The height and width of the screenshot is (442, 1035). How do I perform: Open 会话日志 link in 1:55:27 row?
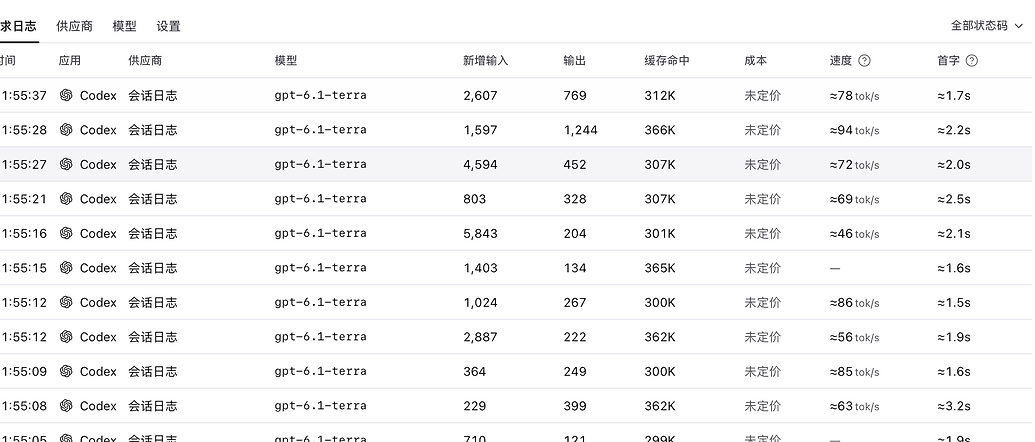[x=152, y=164]
